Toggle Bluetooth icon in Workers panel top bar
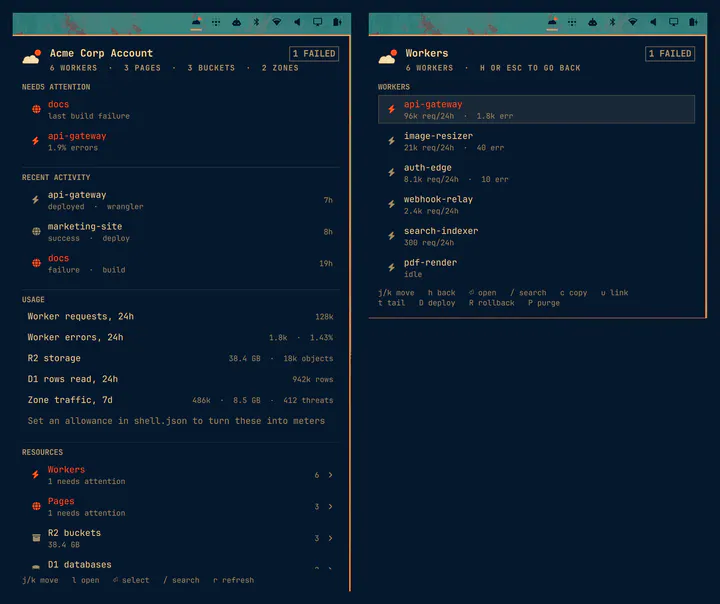720x604 pixels. click(612, 22)
